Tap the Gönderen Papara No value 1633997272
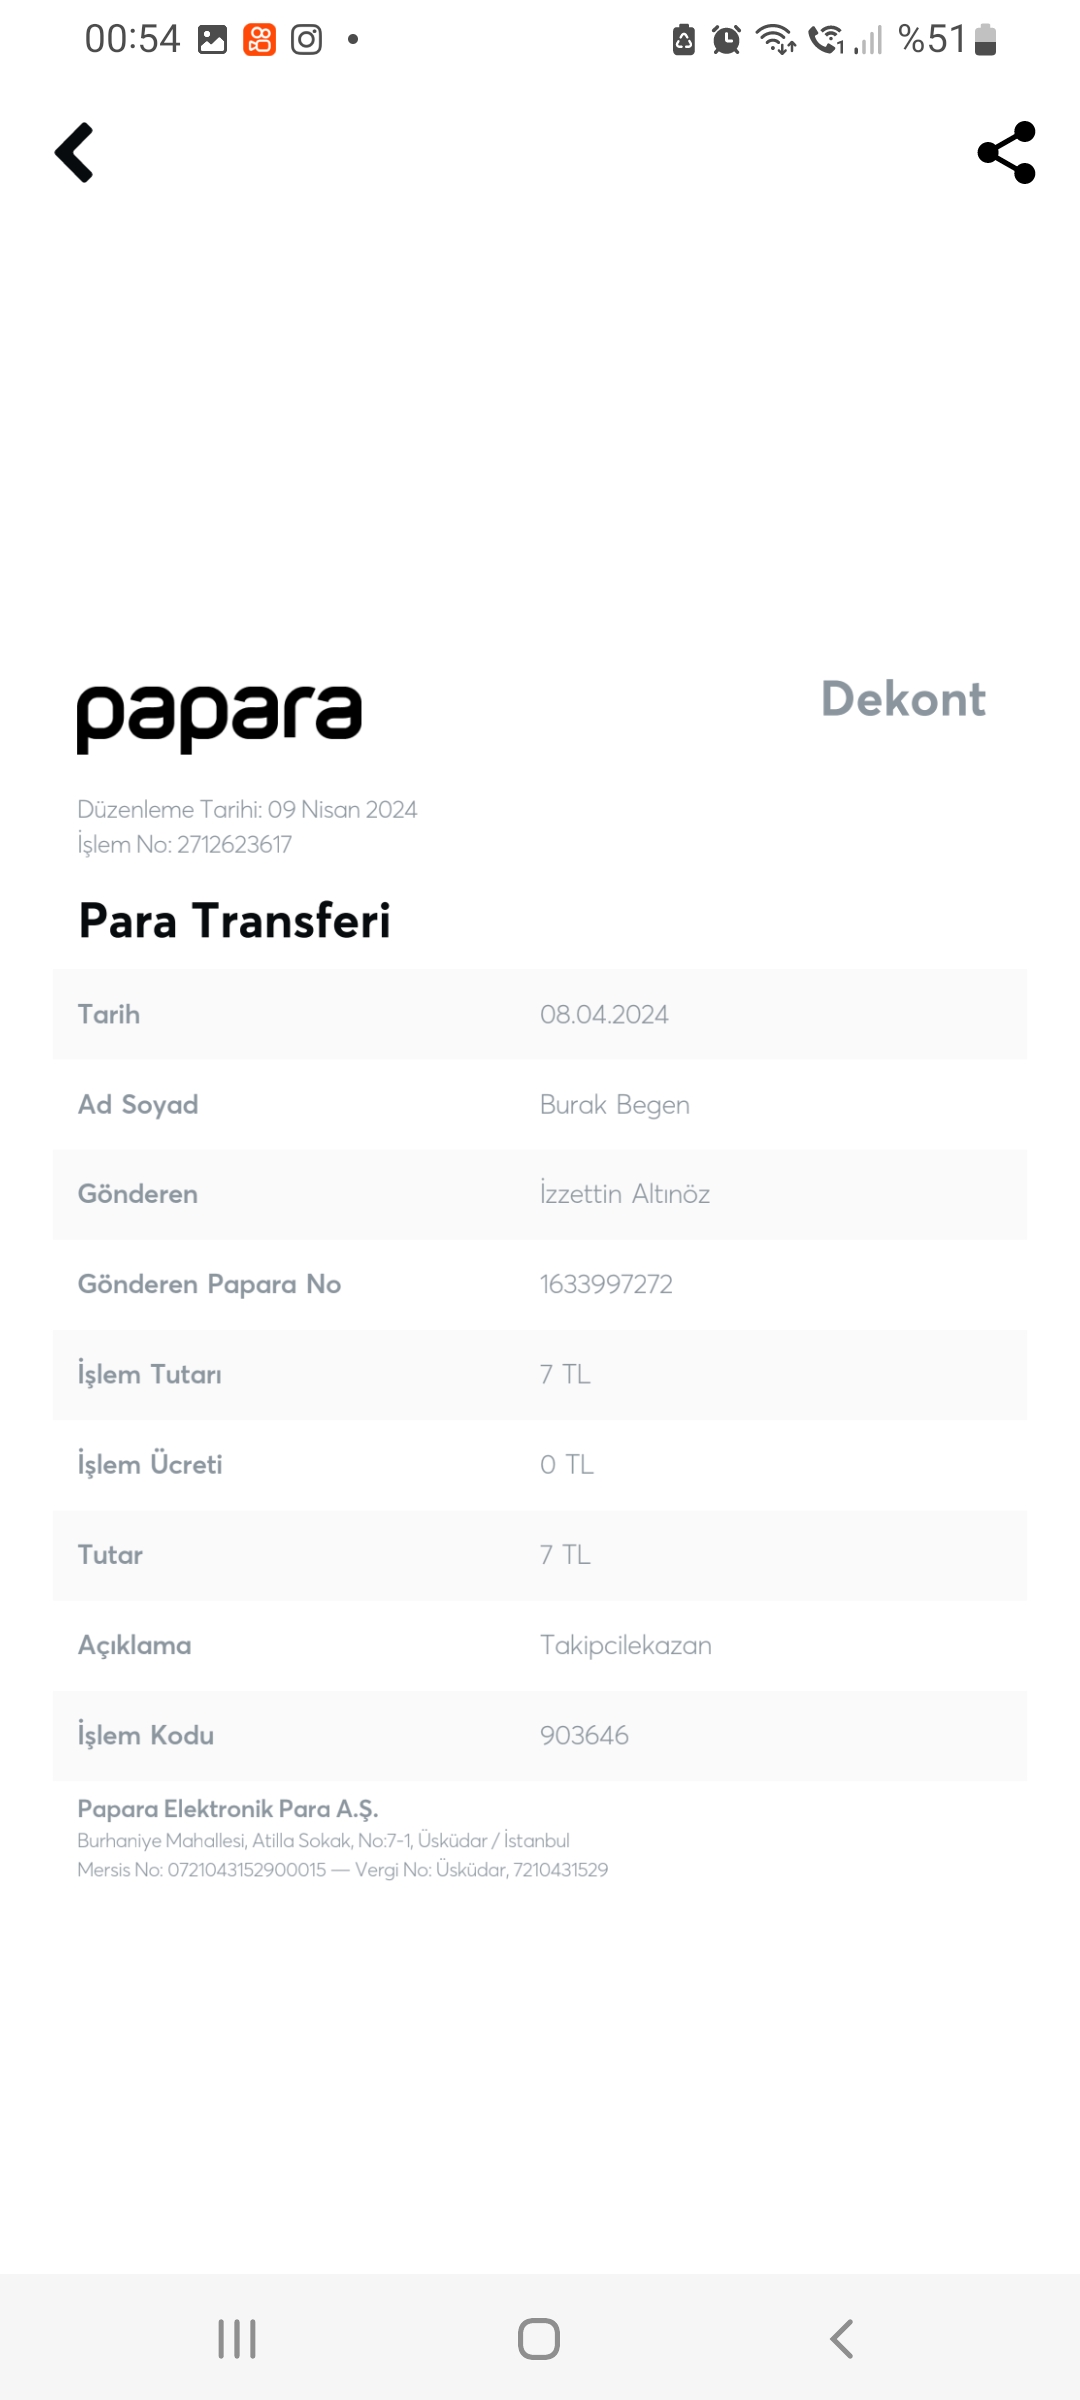The image size is (1080, 2400). [606, 1284]
